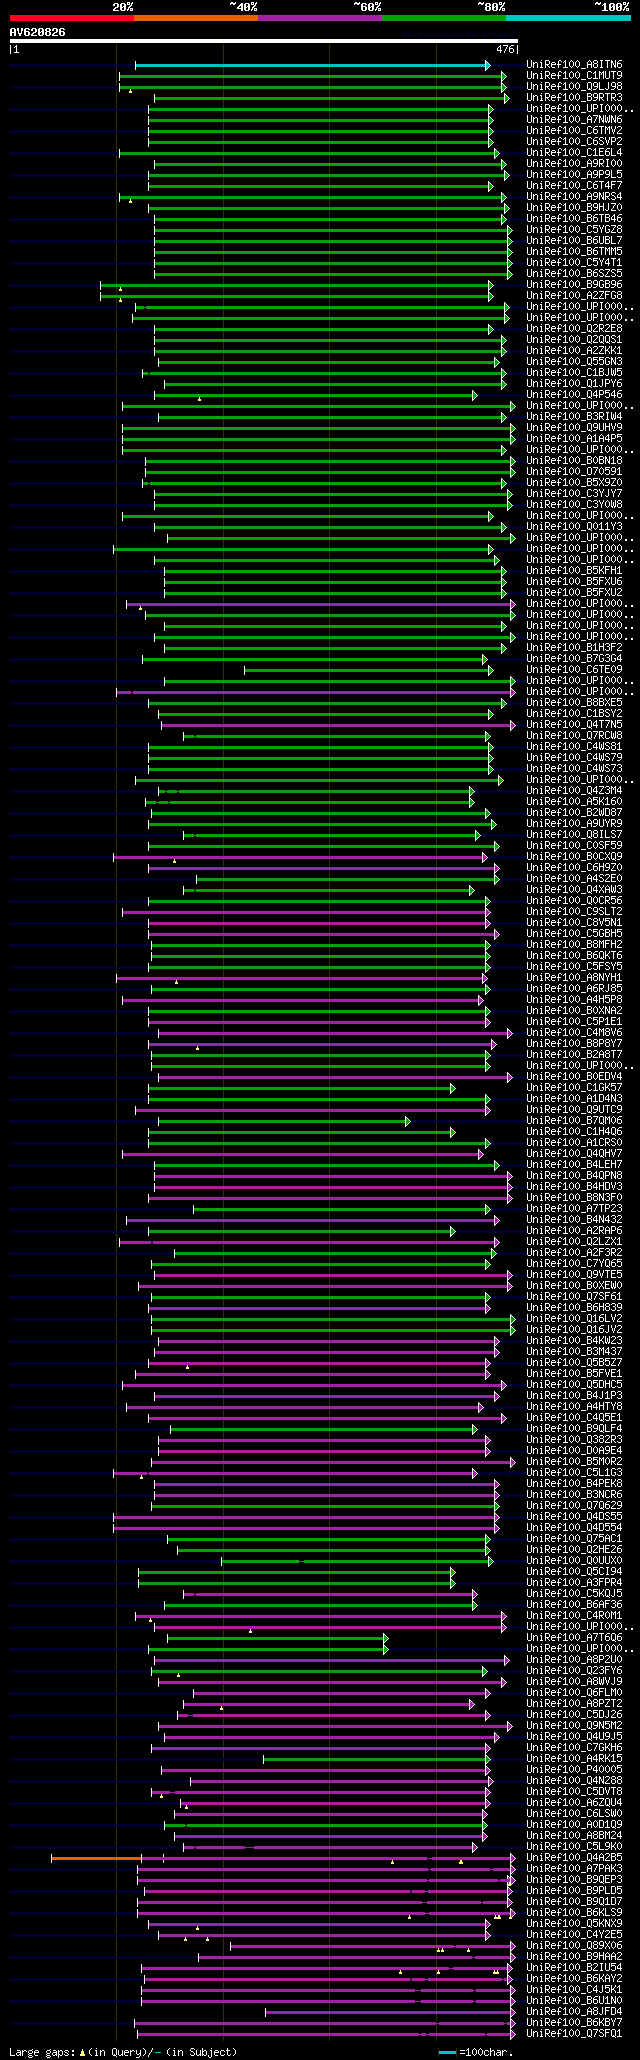Viewport: 640px width, 2060px height.
Task: Click the UniRef100_Q55GN3 label
Action: click(x=574, y=362)
